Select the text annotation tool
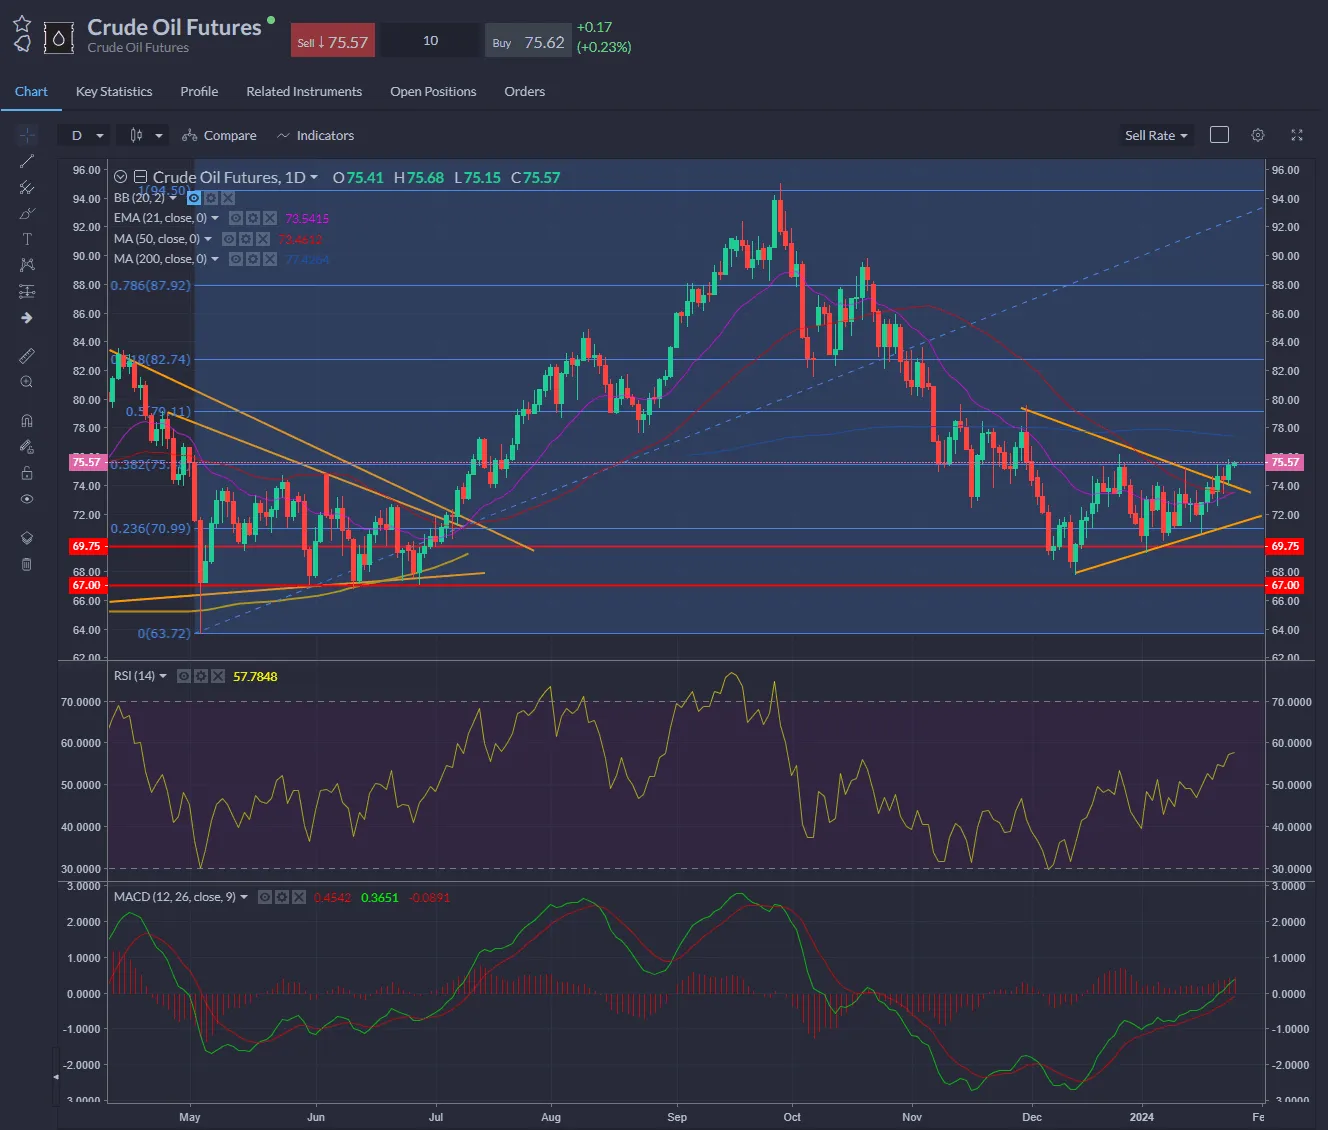This screenshot has width=1328, height=1130. pos(27,239)
